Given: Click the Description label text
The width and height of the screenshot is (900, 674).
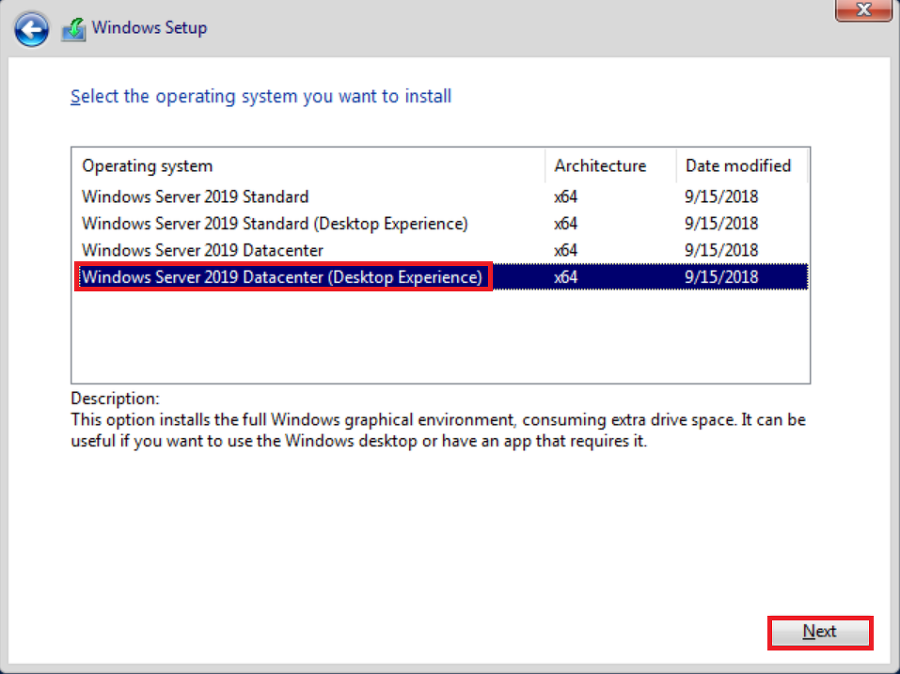Looking at the screenshot, I should [115, 398].
